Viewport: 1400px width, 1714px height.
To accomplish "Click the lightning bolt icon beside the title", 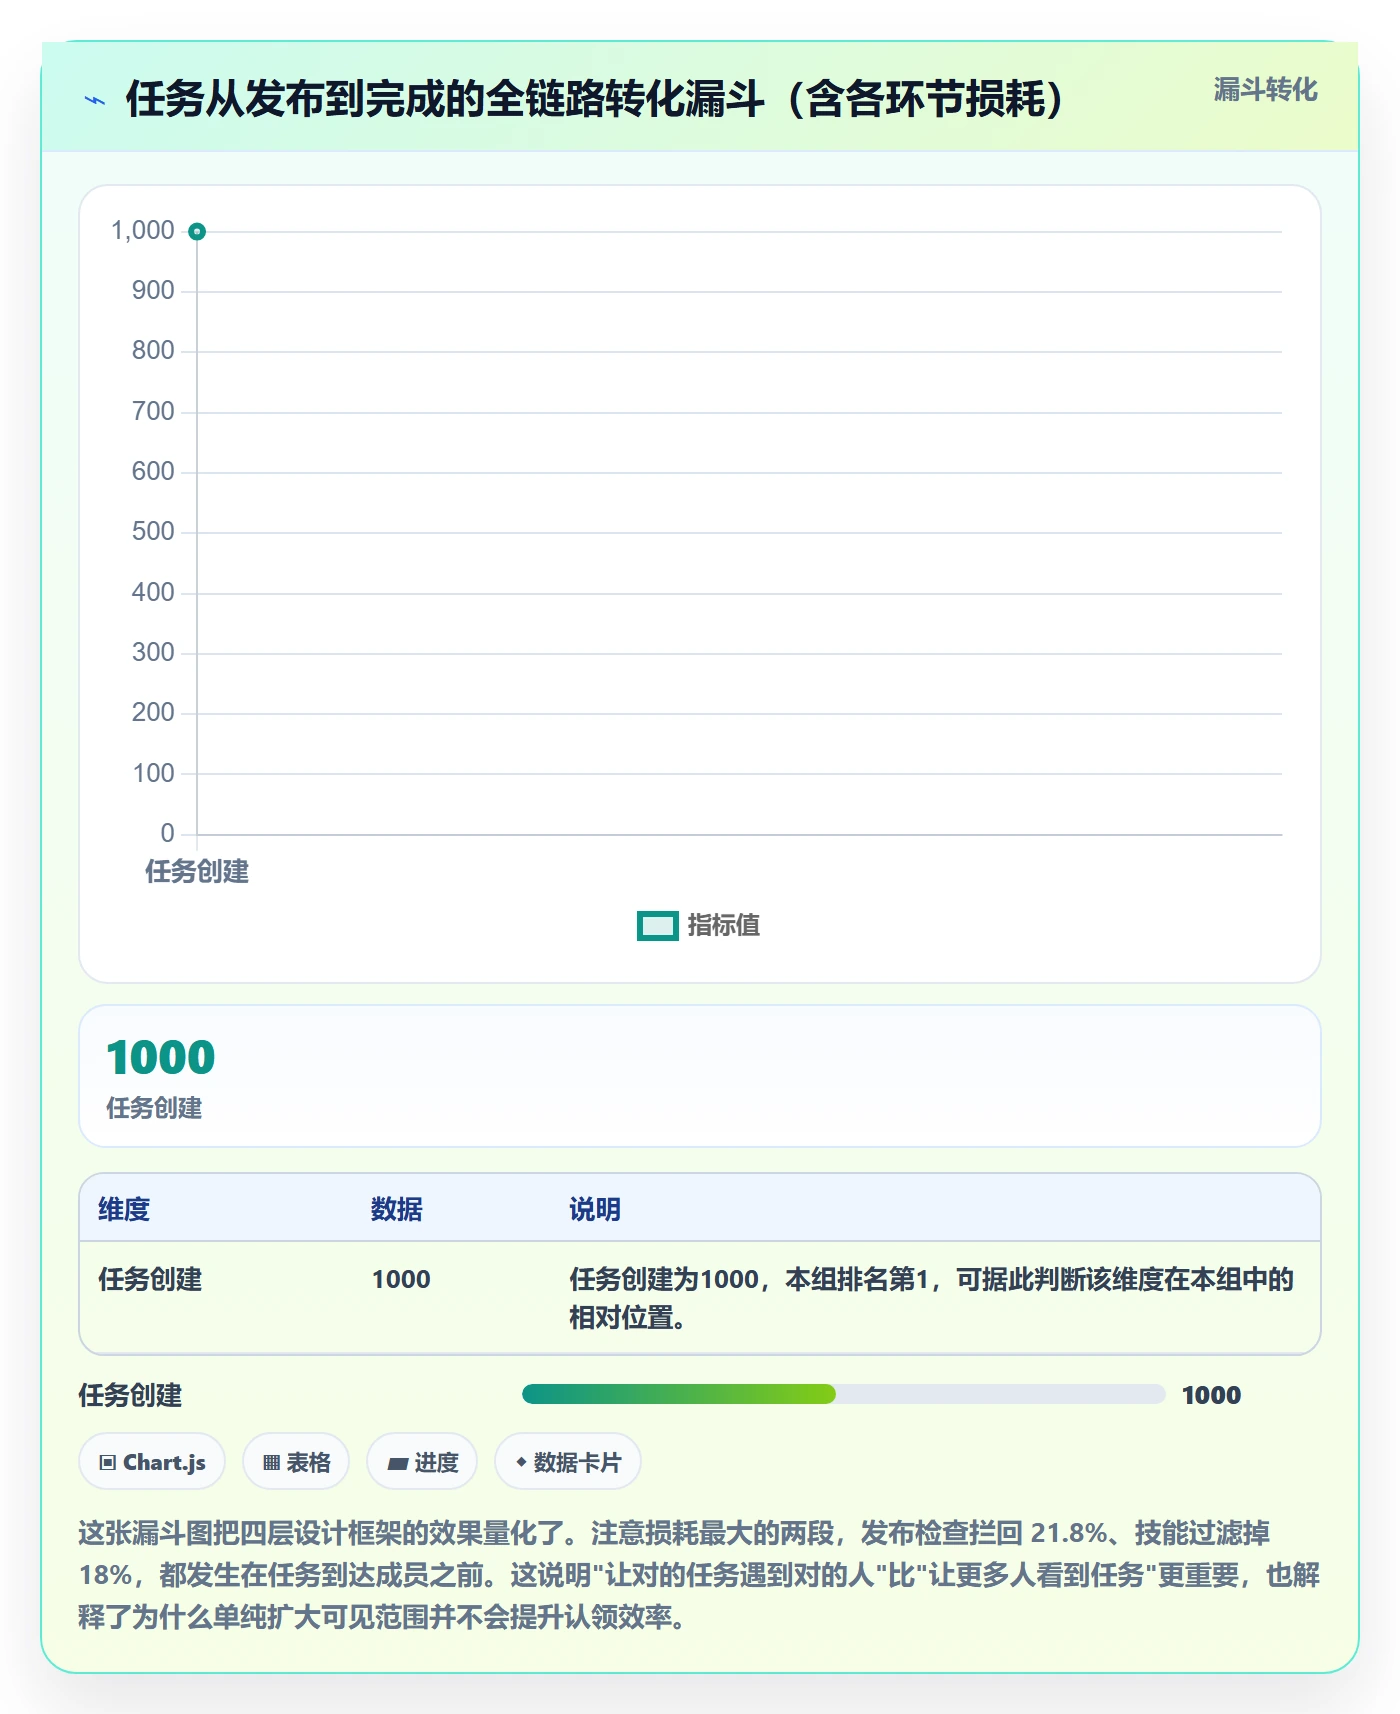I will click(95, 100).
